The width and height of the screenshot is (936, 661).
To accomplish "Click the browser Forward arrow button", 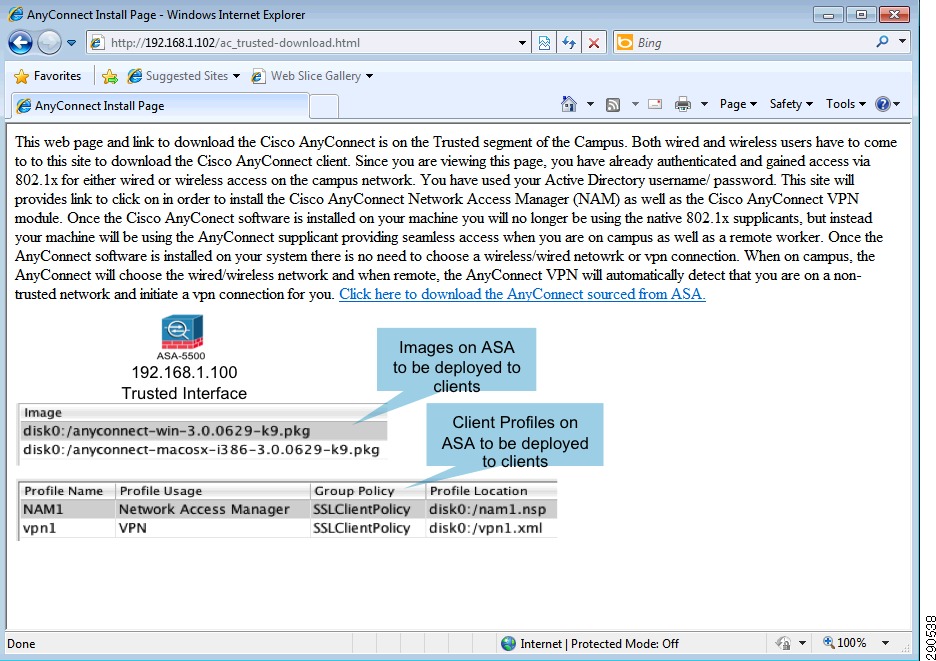I will click(x=49, y=42).
